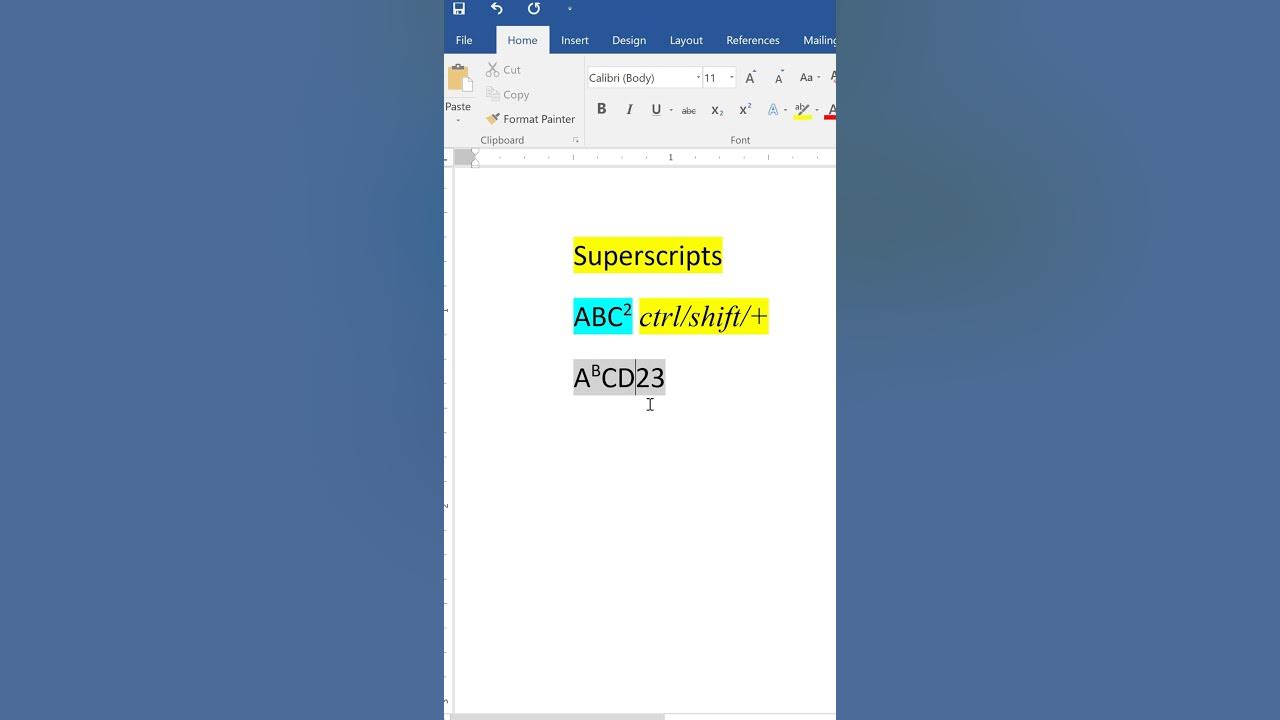The image size is (1280, 720).
Task: Open the References tab
Action: point(753,40)
